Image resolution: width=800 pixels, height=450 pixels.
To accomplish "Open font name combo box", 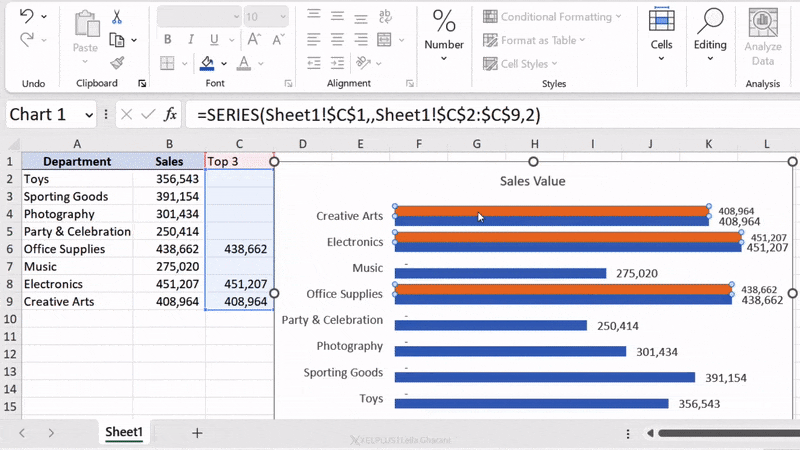I will click(x=199, y=17).
